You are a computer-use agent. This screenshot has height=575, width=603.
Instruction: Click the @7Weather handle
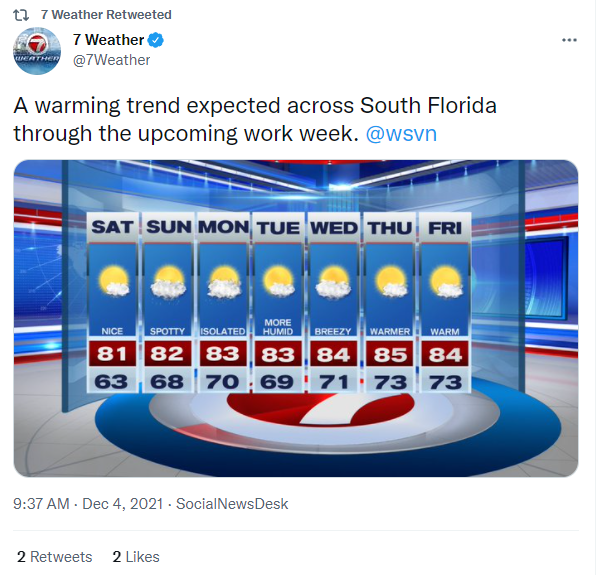point(111,60)
